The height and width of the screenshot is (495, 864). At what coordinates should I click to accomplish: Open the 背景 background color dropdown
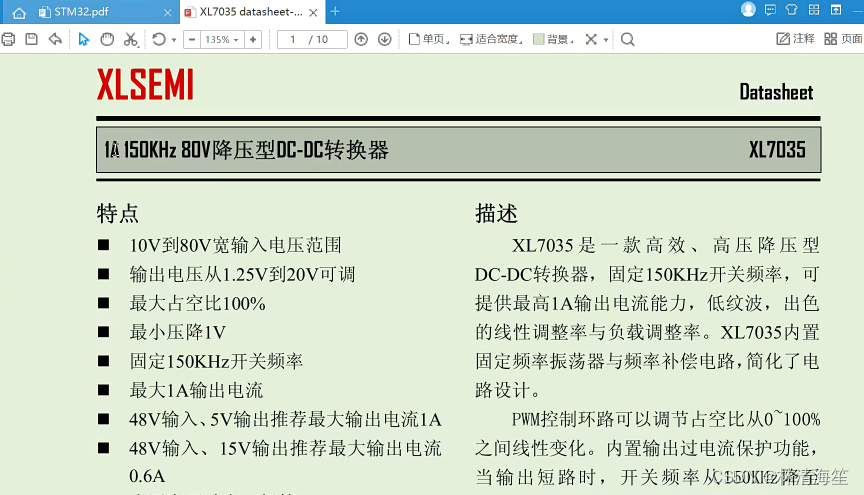pos(553,39)
